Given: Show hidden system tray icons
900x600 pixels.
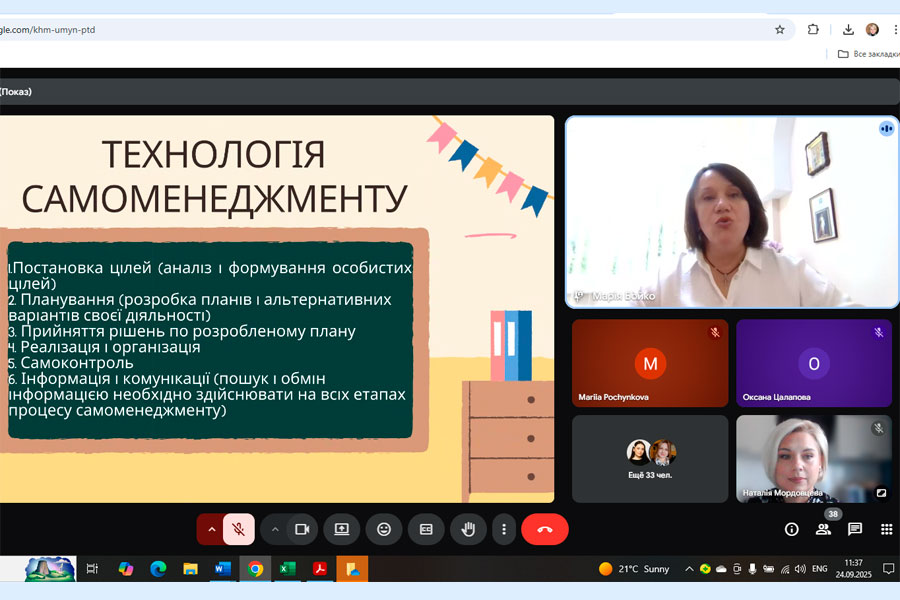Looking at the screenshot, I should pyautogui.click(x=689, y=569).
